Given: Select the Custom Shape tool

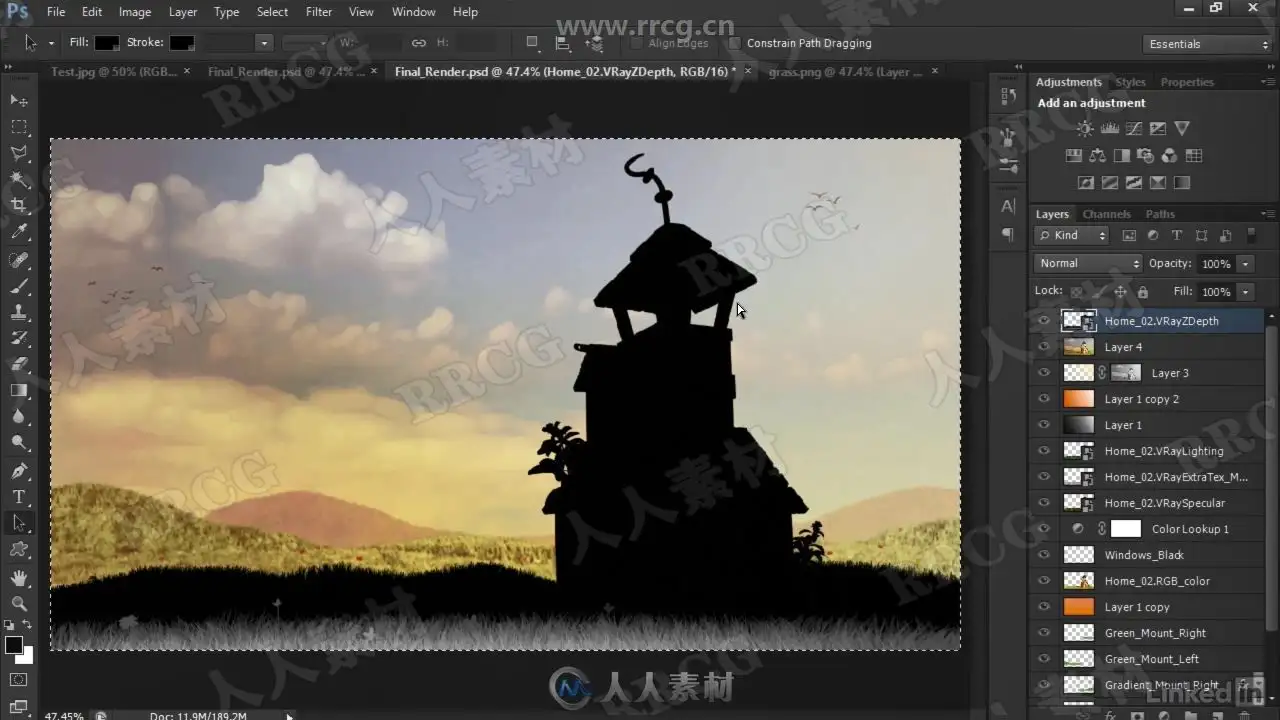Looking at the screenshot, I should click(19, 549).
